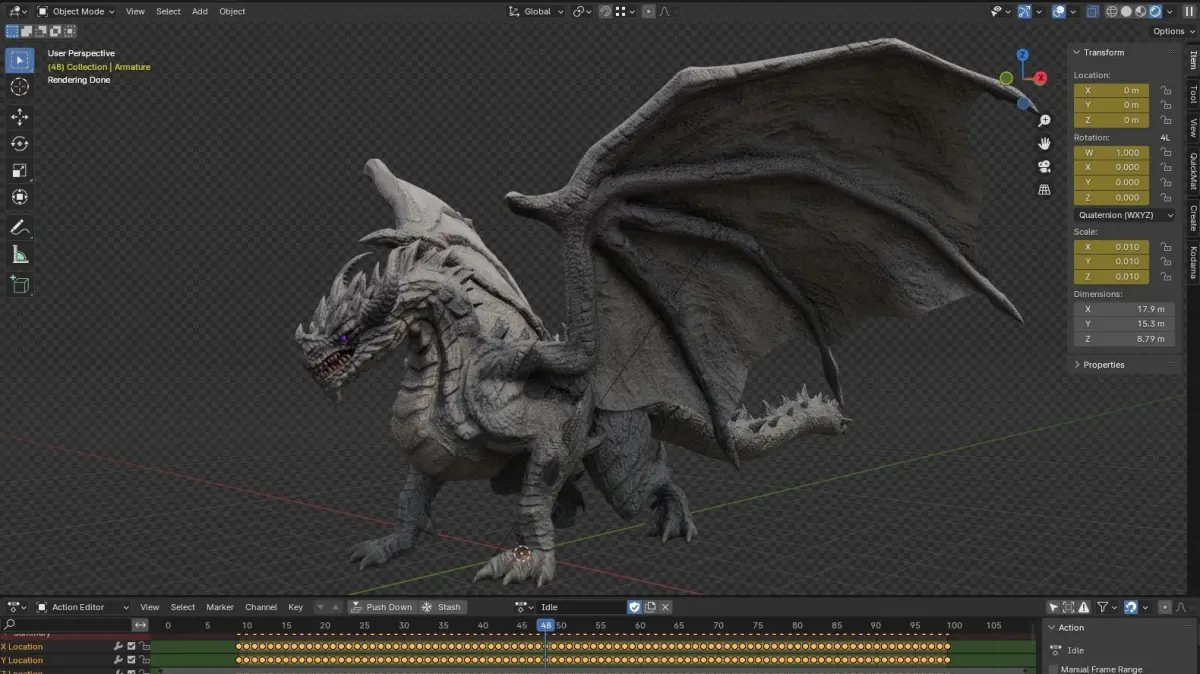Toggle camera view icon
This screenshot has height=674, width=1200.
coord(1044,166)
